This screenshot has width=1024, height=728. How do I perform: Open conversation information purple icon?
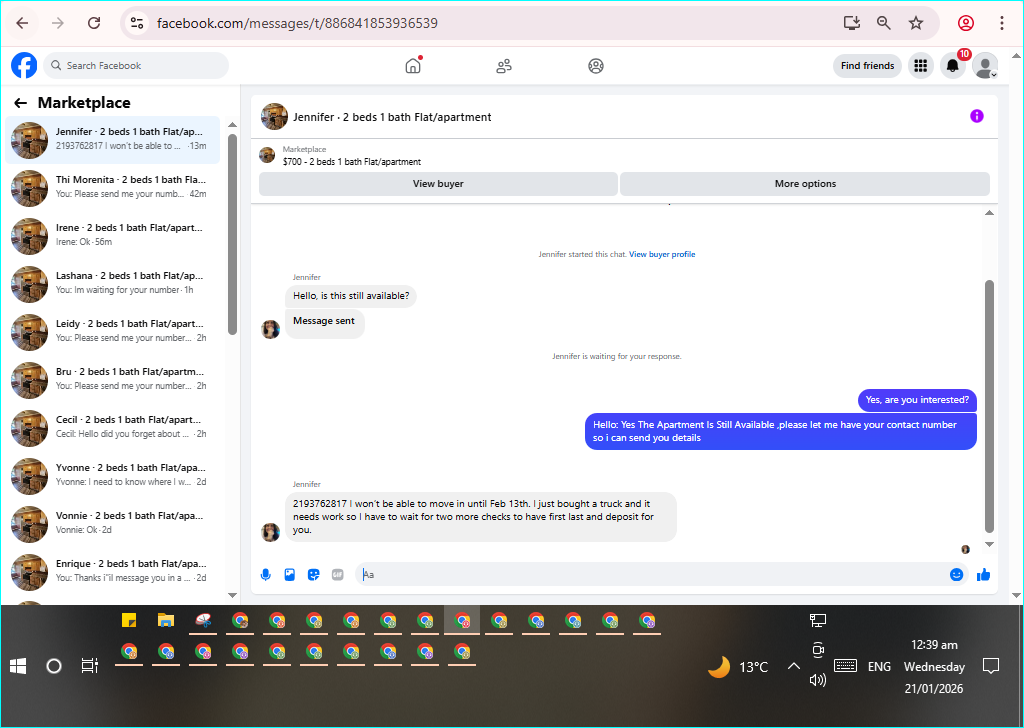point(976,116)
